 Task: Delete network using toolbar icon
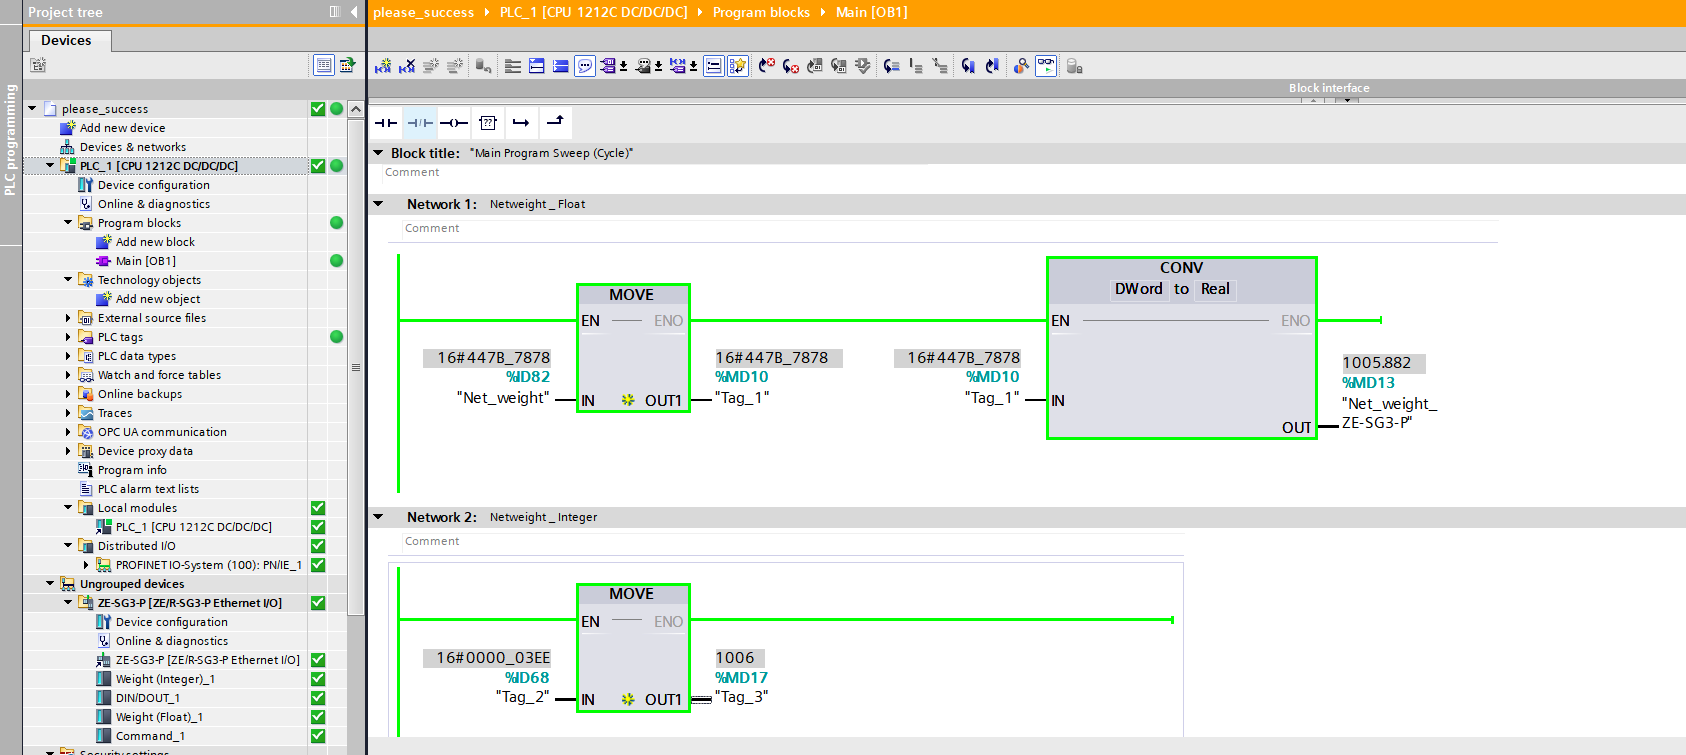[x=407, y=66]
